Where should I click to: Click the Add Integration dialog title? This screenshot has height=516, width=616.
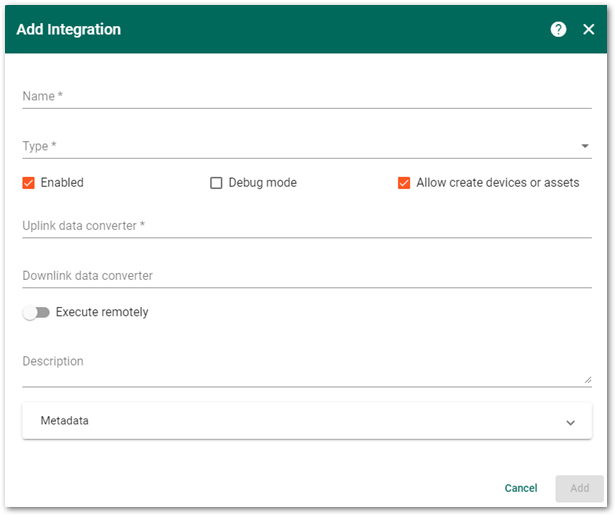[x=69, y=29]
